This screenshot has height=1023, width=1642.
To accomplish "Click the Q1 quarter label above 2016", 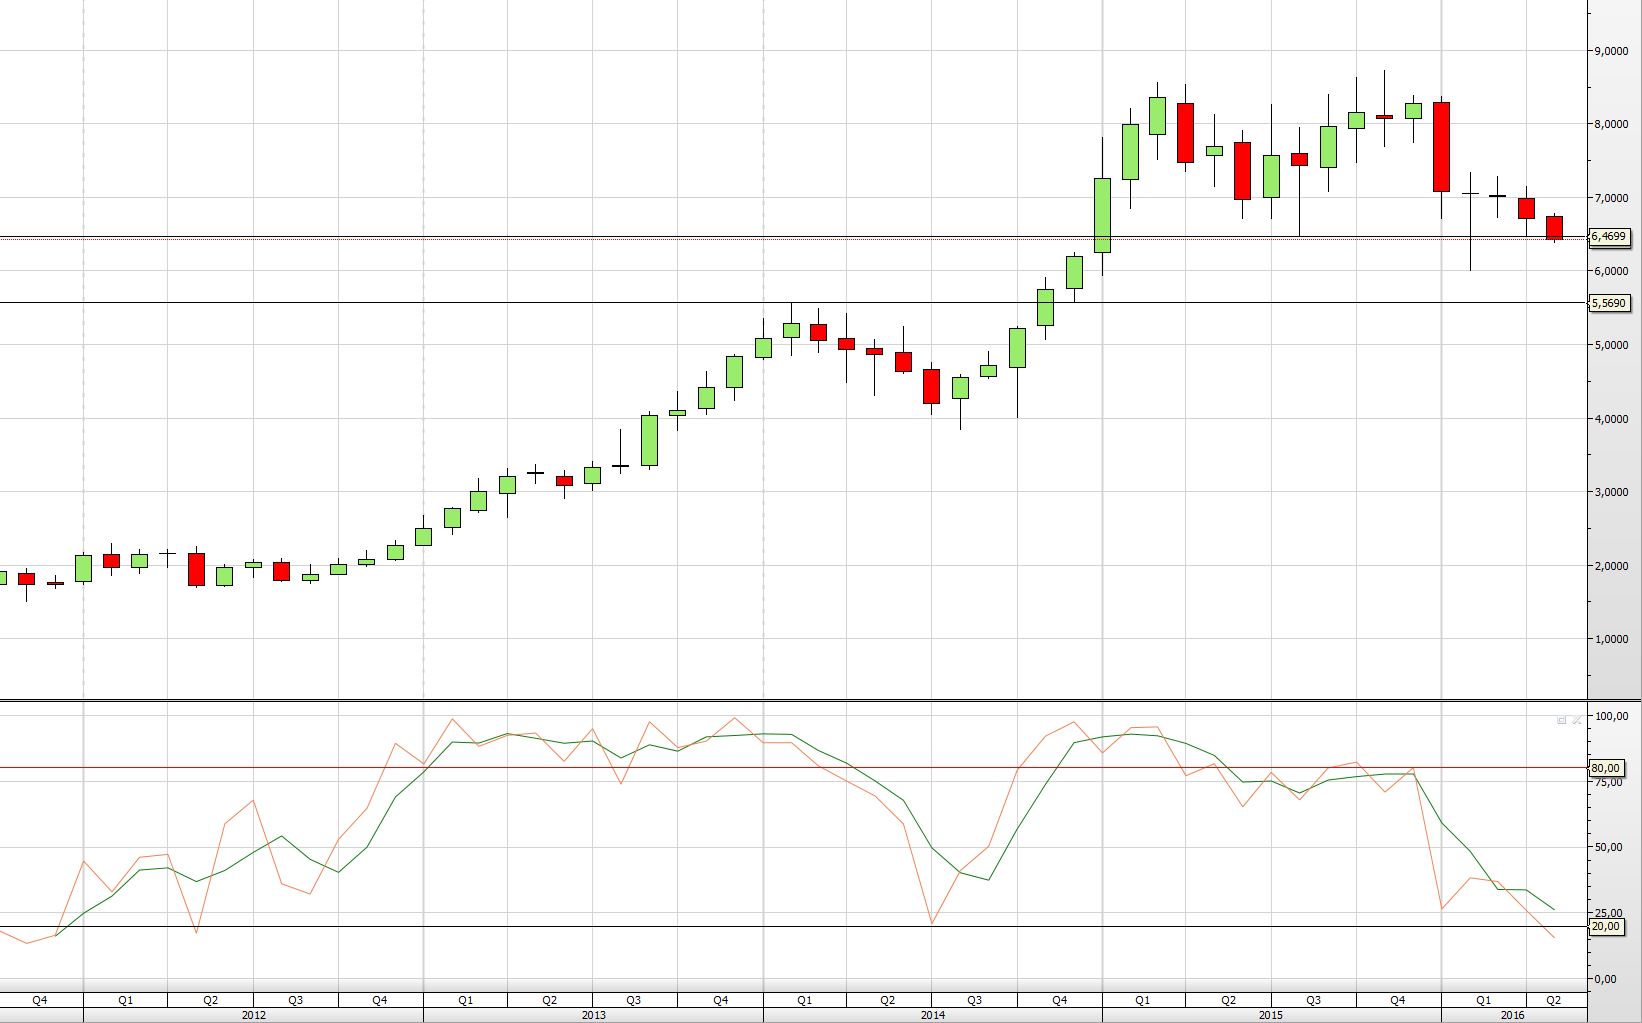I will (1484, 1000).
